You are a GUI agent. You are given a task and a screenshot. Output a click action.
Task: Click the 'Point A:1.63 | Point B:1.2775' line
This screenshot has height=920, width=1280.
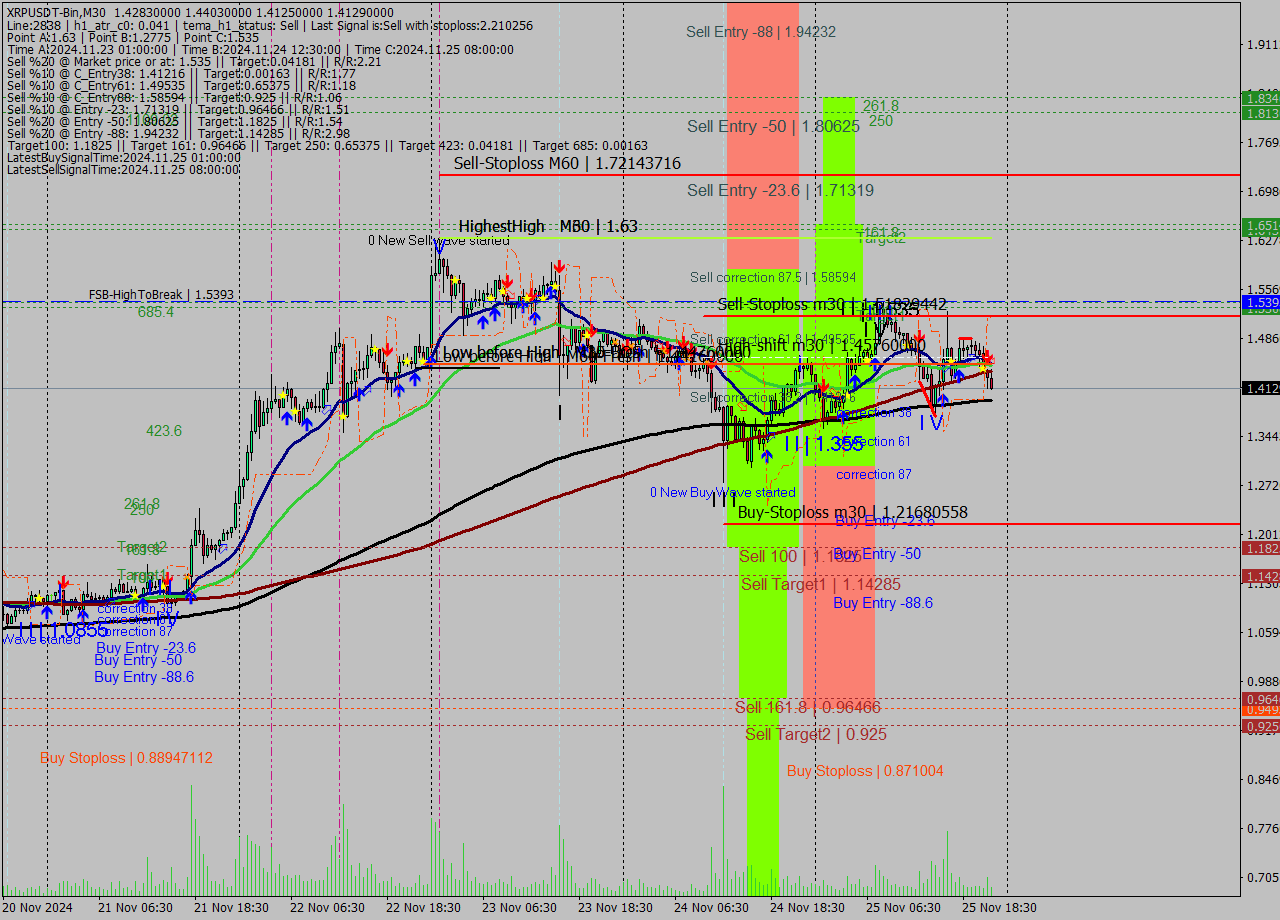[x=133, y=37]
